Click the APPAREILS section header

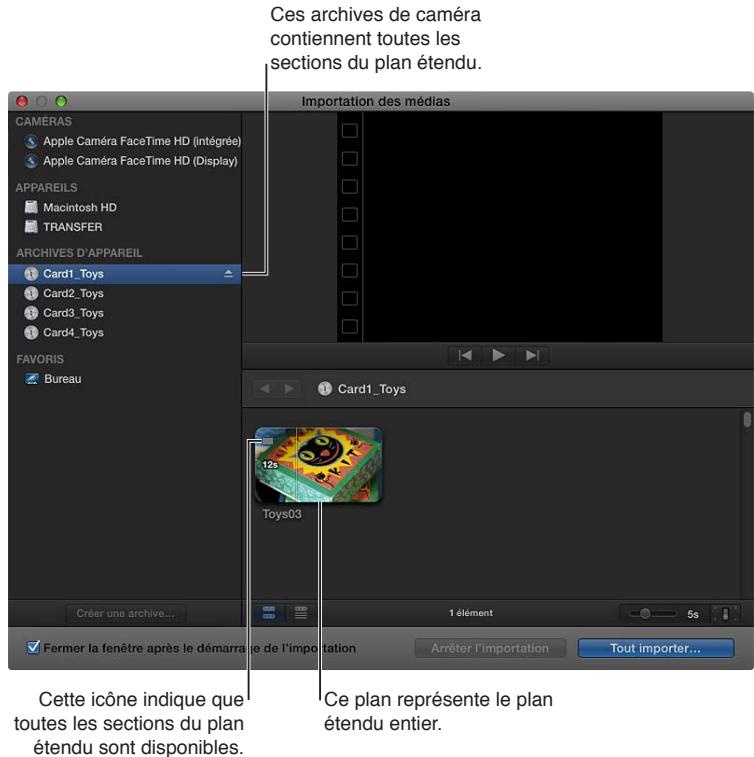46,187
